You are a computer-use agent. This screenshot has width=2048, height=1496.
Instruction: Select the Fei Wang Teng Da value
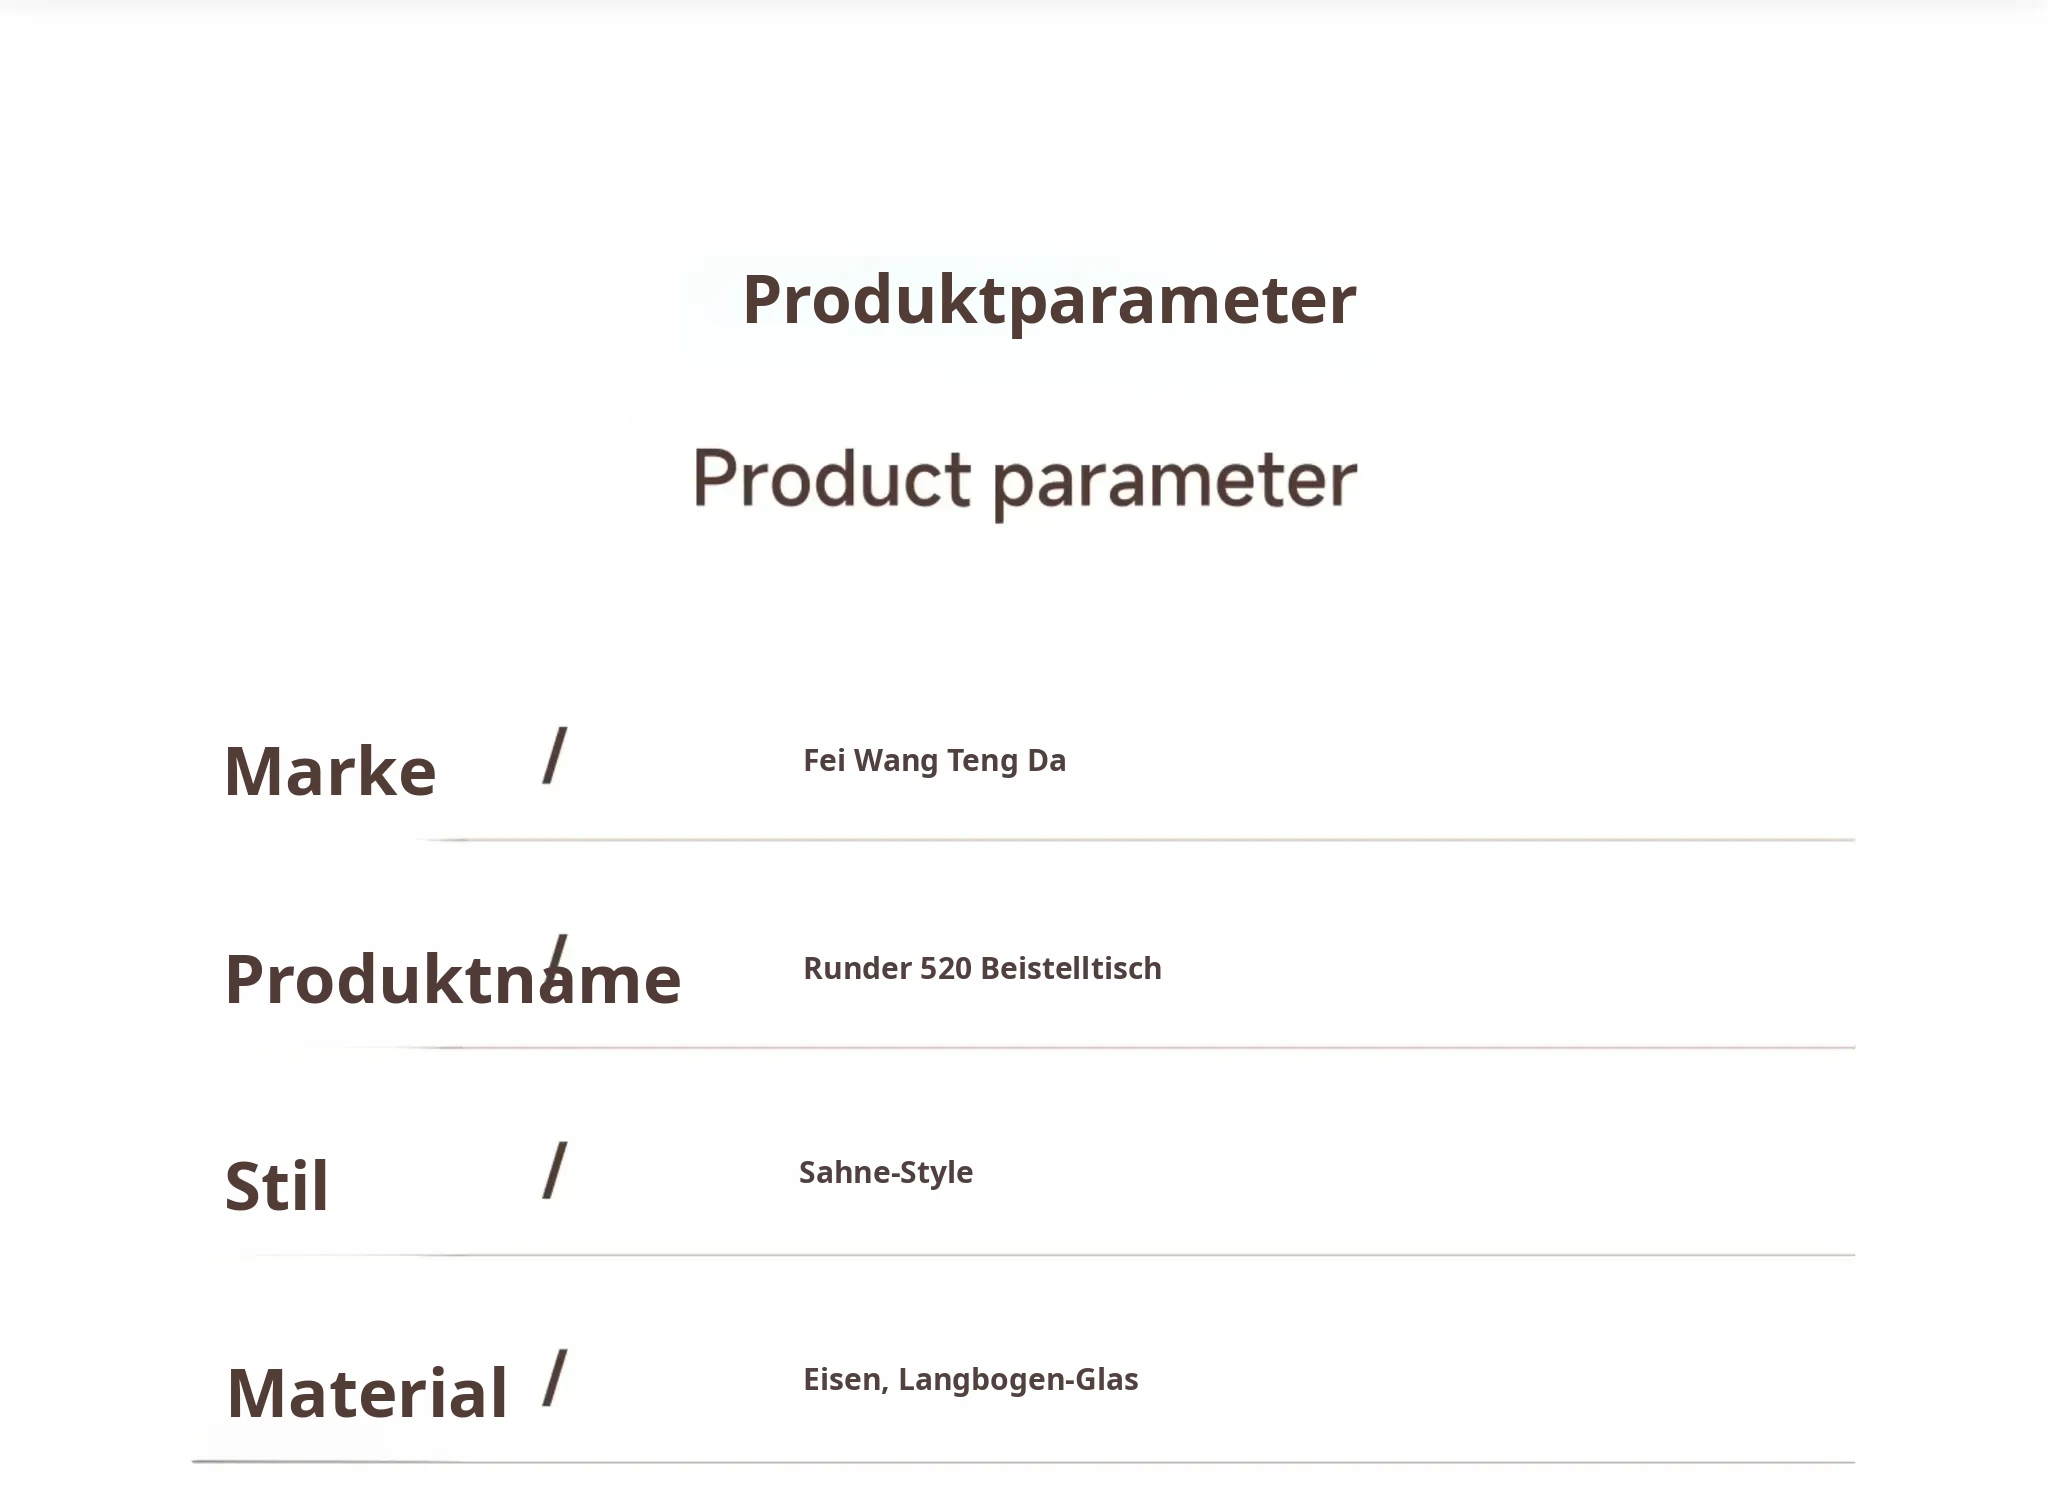pyautogui.click(x=934, y=761)
